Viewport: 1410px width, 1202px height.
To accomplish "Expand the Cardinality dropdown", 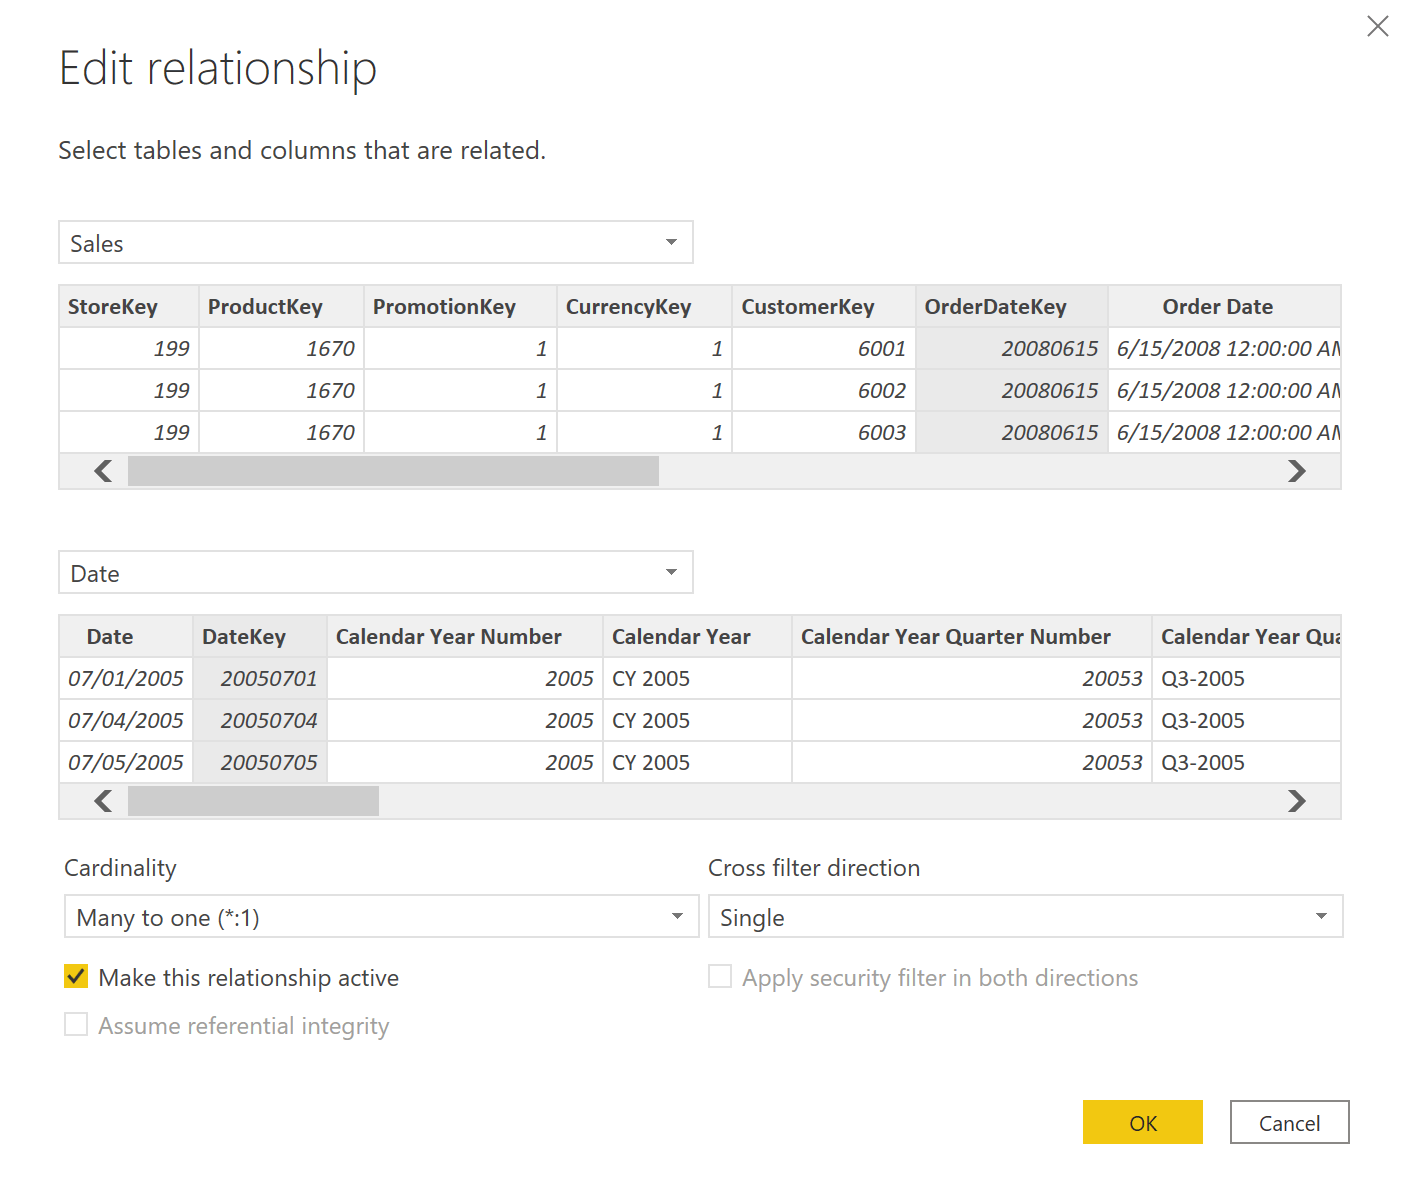I will (x=380, y=917).
